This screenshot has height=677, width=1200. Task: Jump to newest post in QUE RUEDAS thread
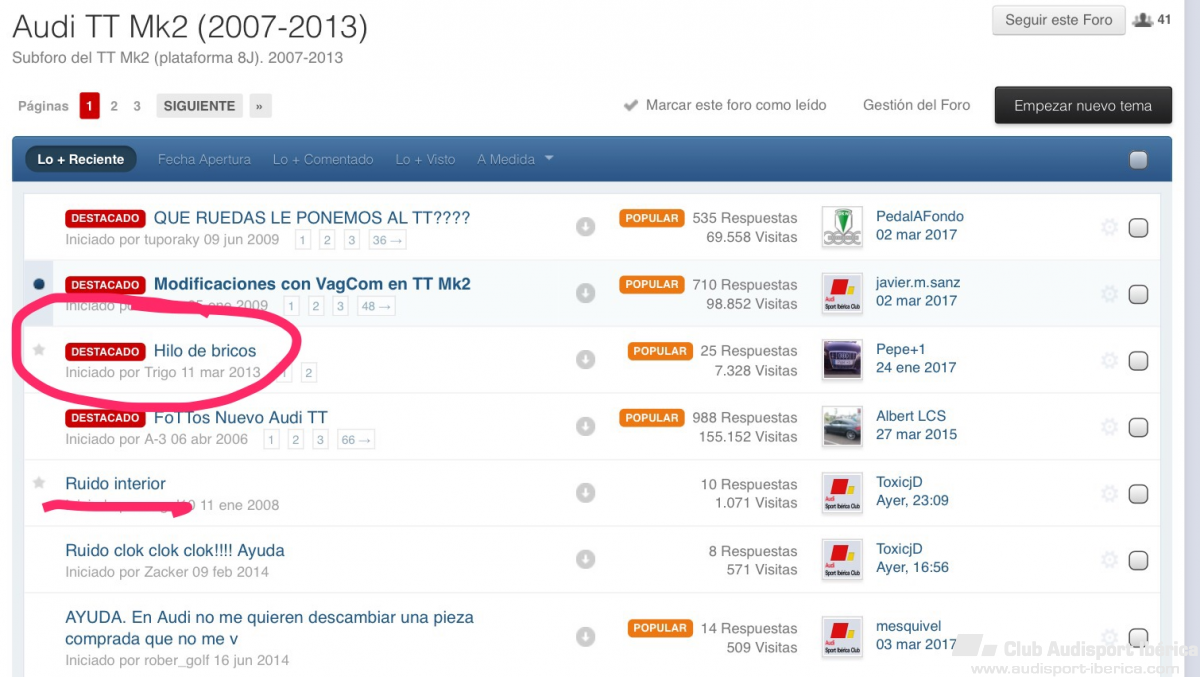(x=586, y=227)
